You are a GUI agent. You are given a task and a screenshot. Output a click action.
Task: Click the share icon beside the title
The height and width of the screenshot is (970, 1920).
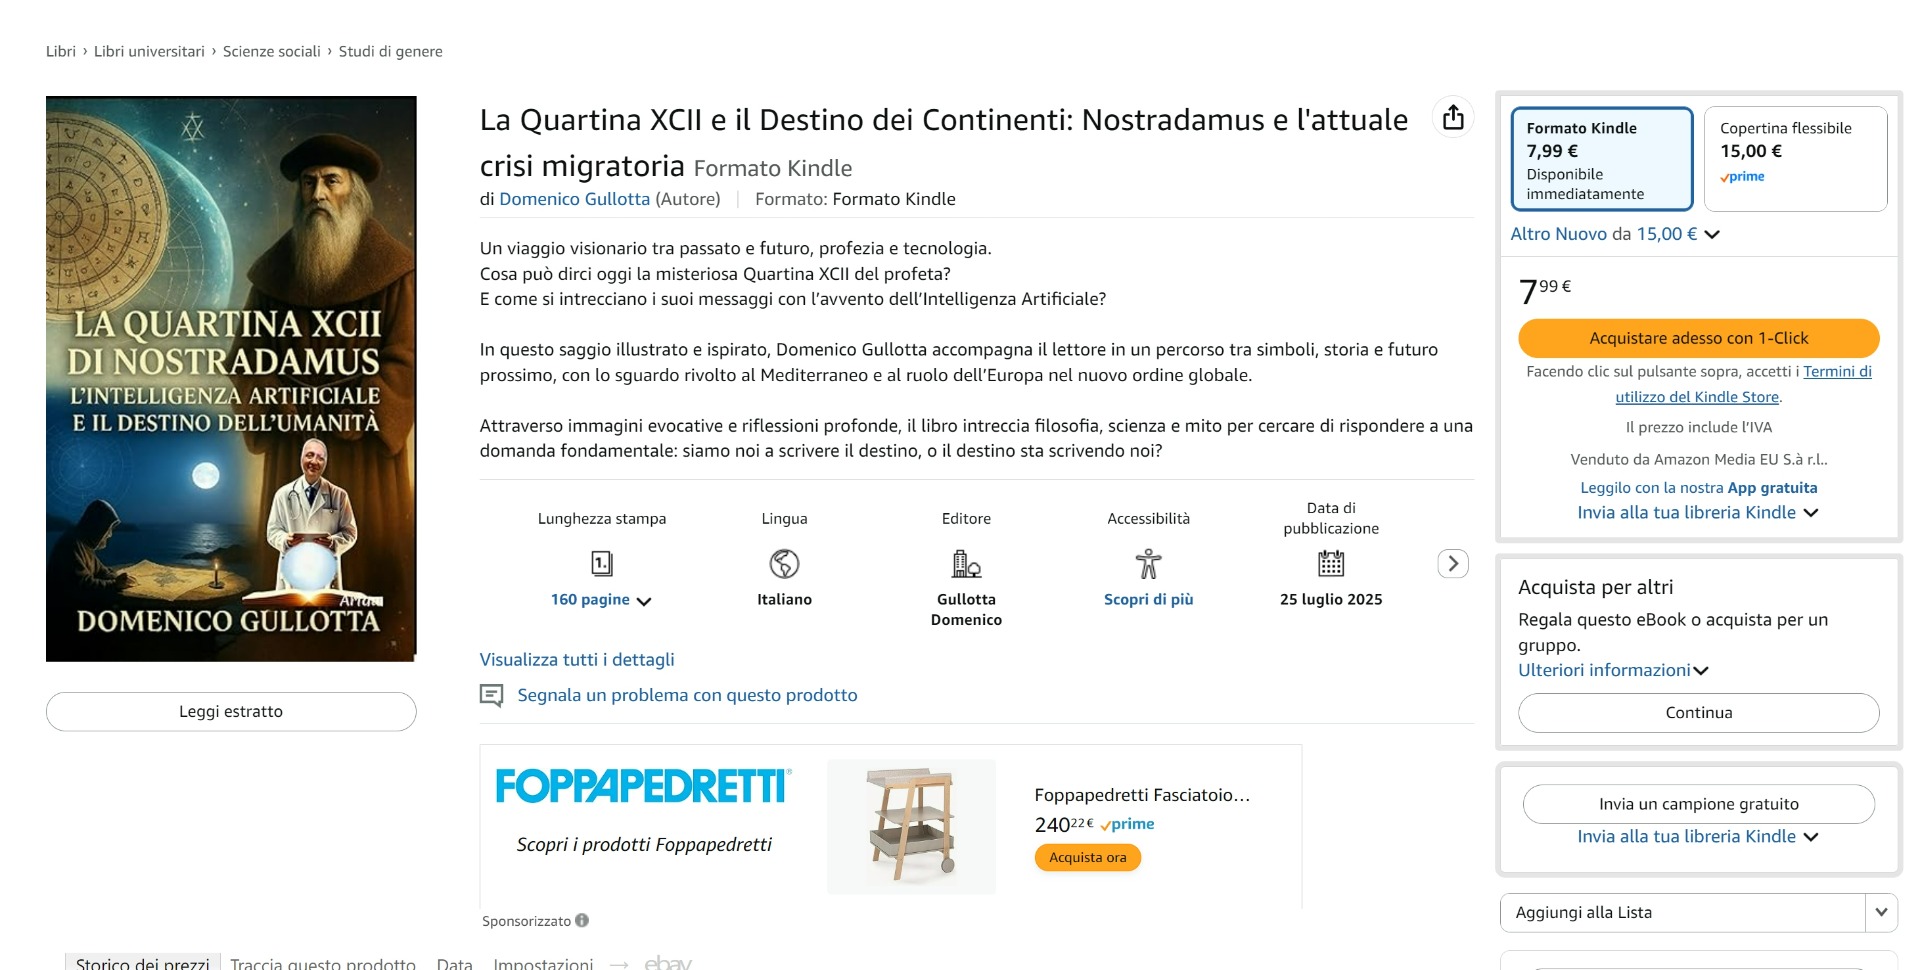1453,118
